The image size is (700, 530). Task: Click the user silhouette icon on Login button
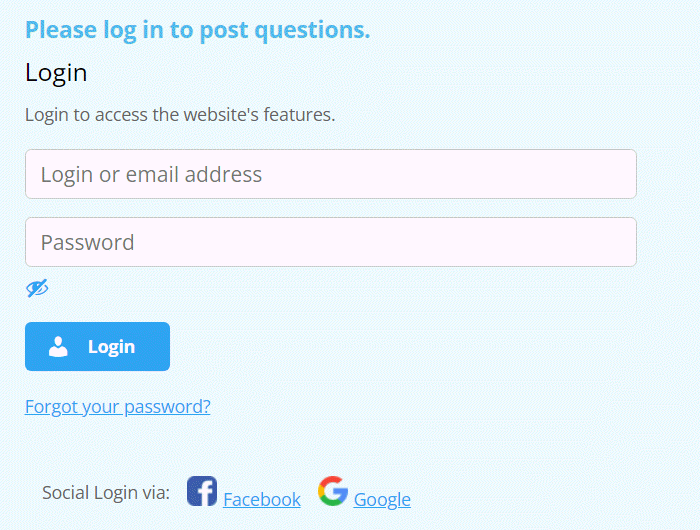point(58,347)
